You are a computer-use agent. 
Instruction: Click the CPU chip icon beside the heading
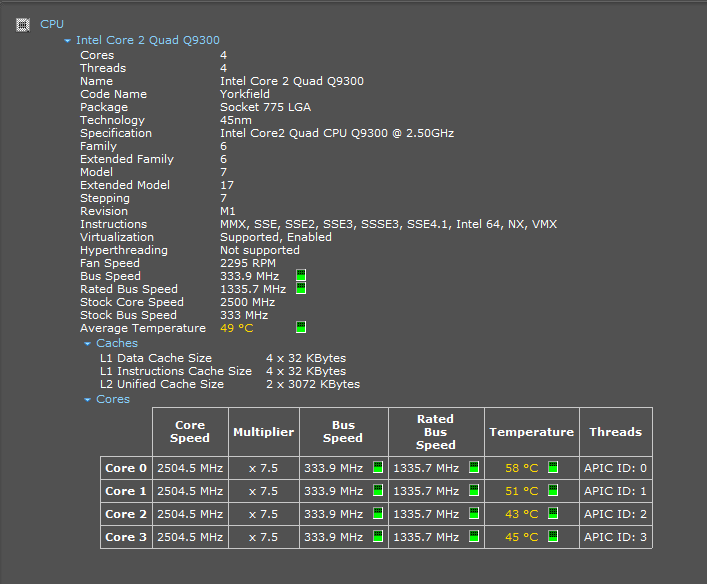pyautogui.click(x=23, y=25)
